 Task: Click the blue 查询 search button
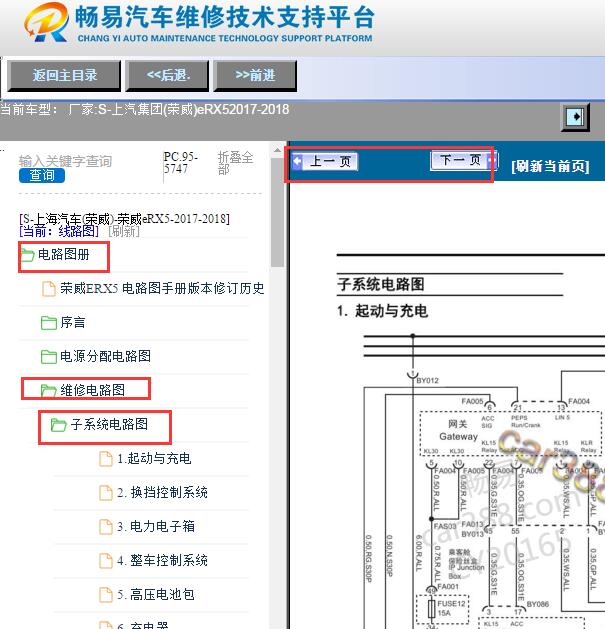[x=42, y=175]
